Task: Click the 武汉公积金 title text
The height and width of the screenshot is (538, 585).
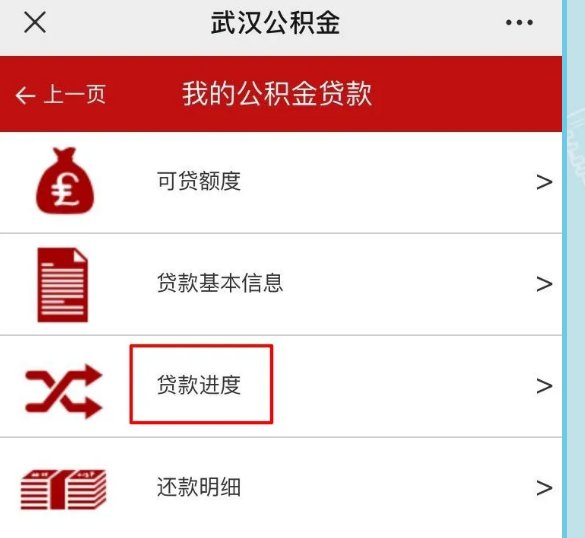Action: tap(275, 23)
